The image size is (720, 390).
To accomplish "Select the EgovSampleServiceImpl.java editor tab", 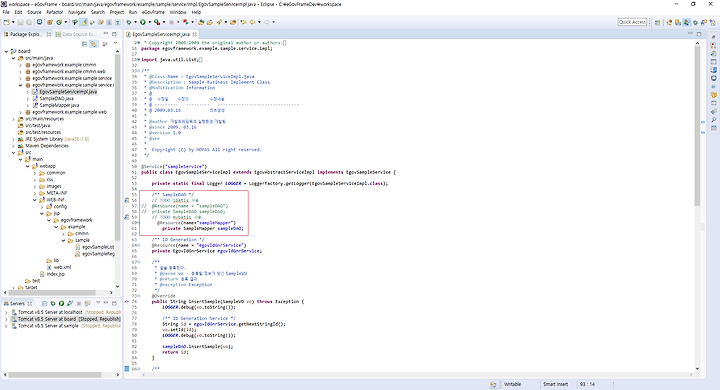I will tap(161, 34).
